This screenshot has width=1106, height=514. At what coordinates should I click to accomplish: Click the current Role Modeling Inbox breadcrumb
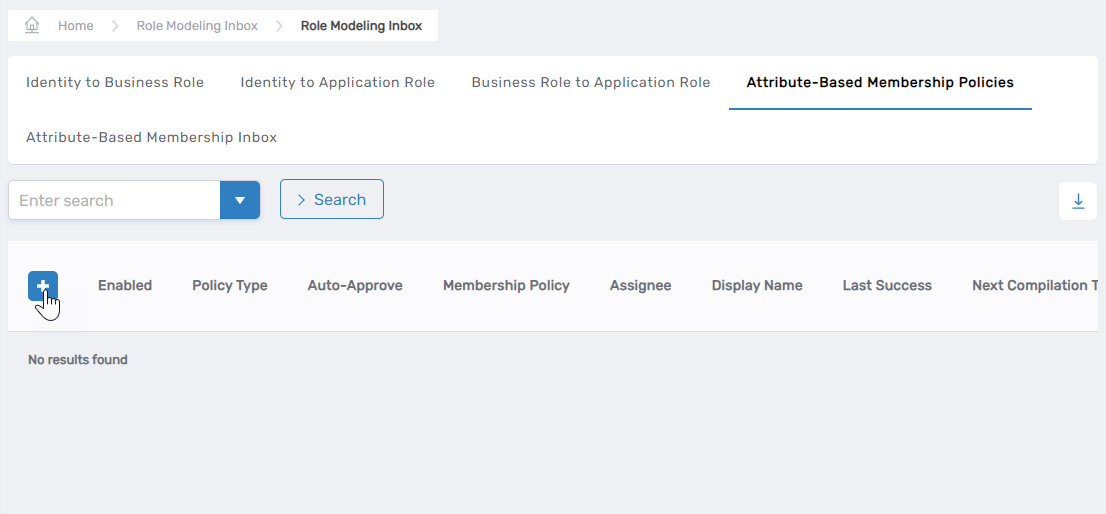point(361,26)
